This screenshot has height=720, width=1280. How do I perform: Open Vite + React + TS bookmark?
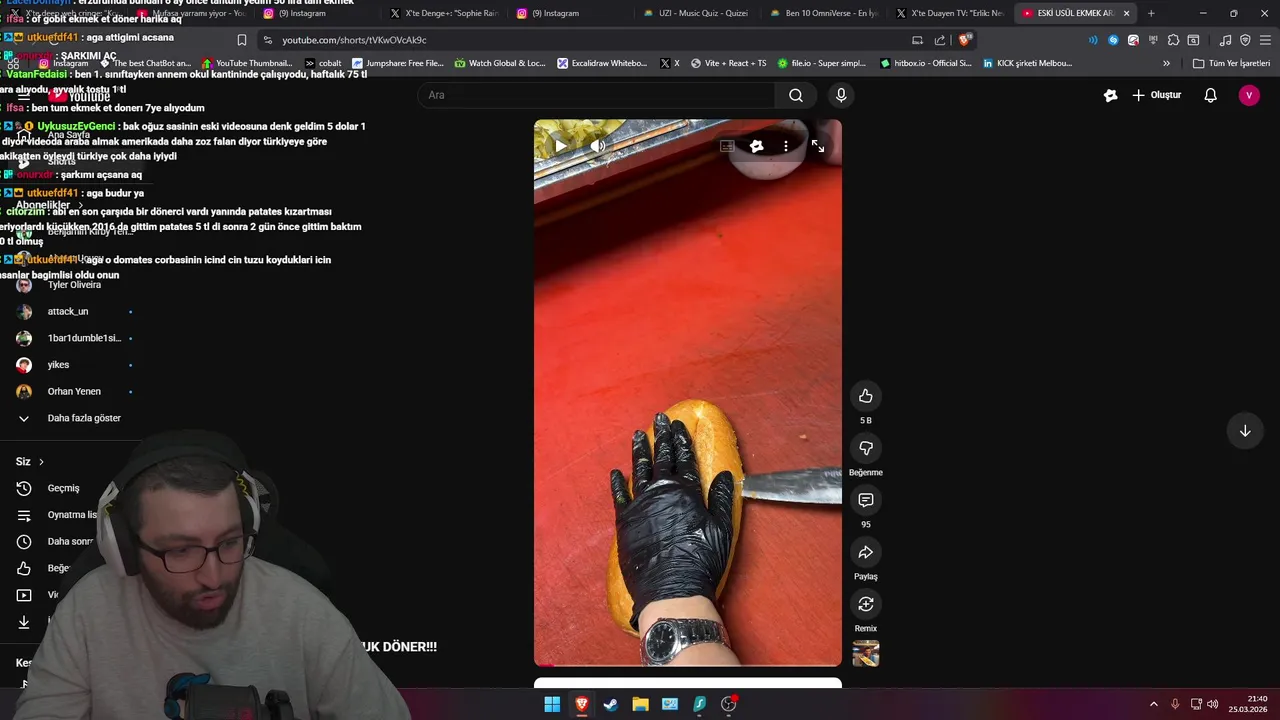727,63
